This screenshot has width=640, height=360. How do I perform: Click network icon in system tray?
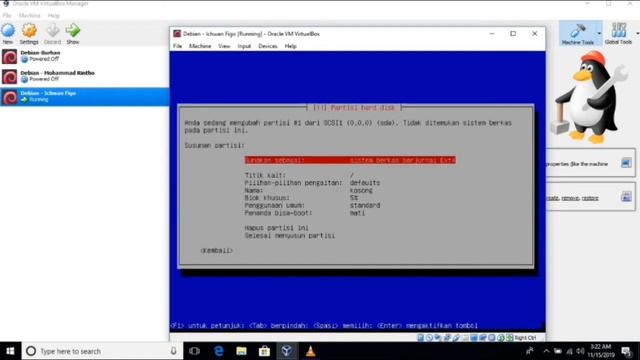click(x=569, y=351)
